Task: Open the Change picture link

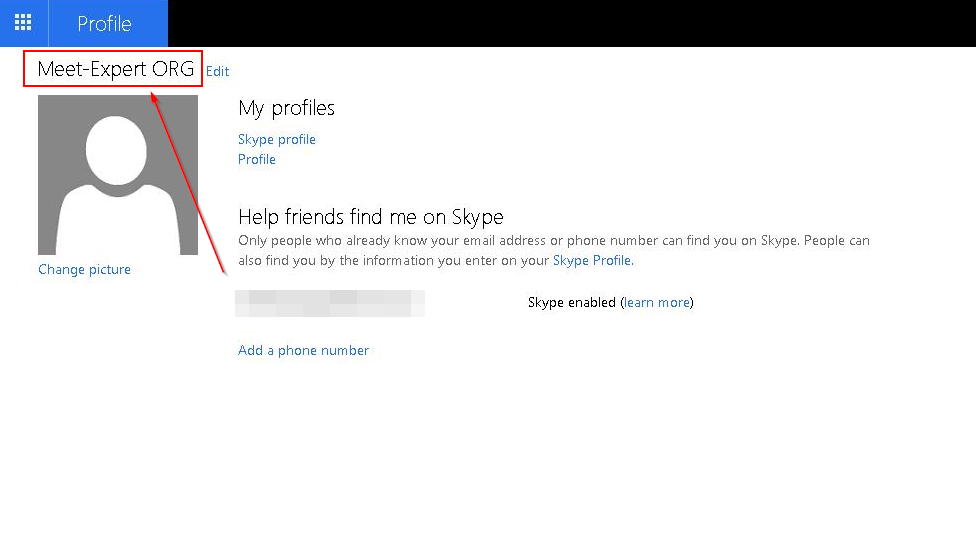Action: coord(84,270)
